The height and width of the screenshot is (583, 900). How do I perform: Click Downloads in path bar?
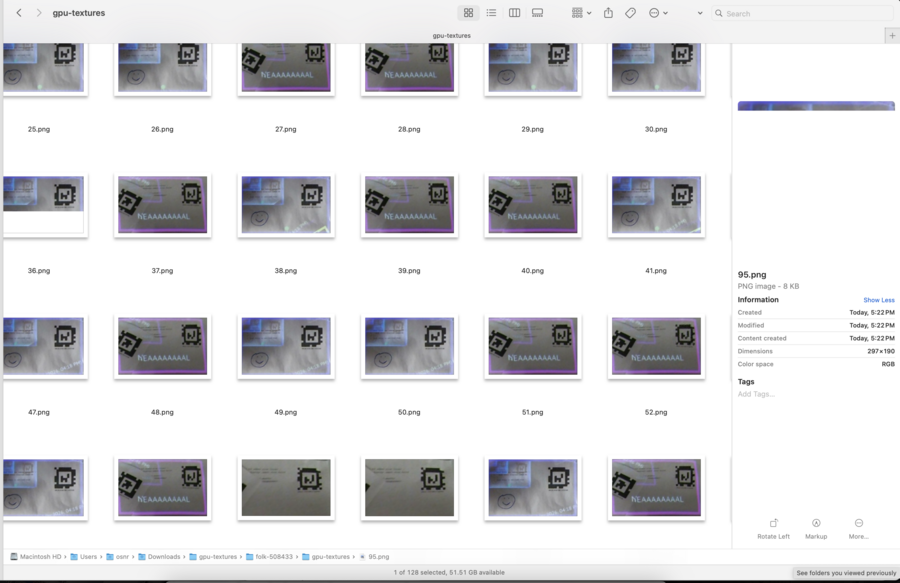tap(159, 557)
